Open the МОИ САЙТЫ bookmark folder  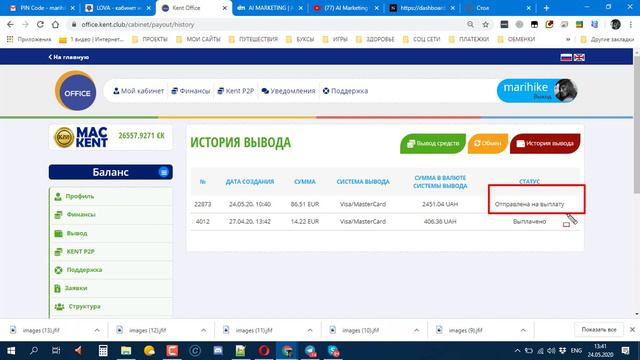click(x=198, y=39)
